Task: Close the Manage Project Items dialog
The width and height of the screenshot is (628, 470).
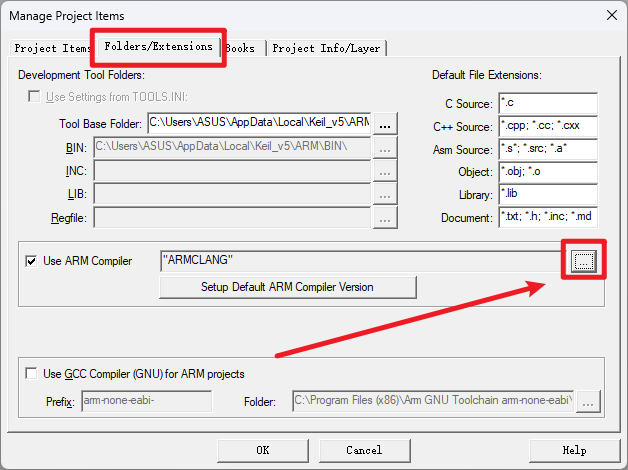Action: tap(610, 13)
